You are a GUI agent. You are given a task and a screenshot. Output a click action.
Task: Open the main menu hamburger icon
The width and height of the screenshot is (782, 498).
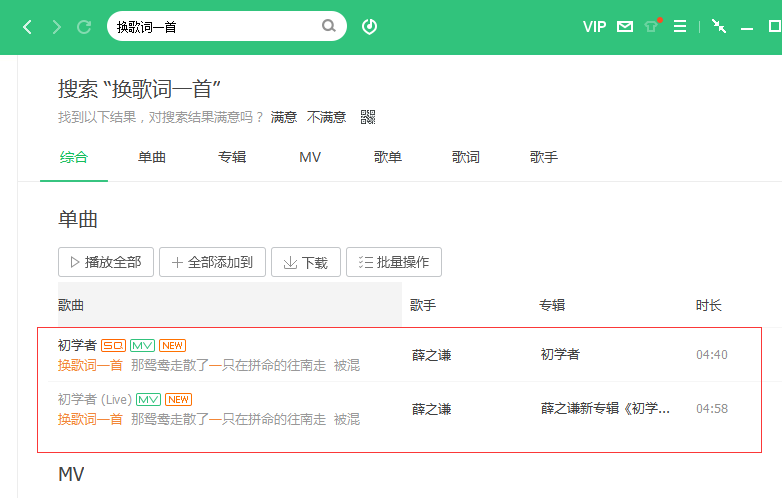[680, 26]
